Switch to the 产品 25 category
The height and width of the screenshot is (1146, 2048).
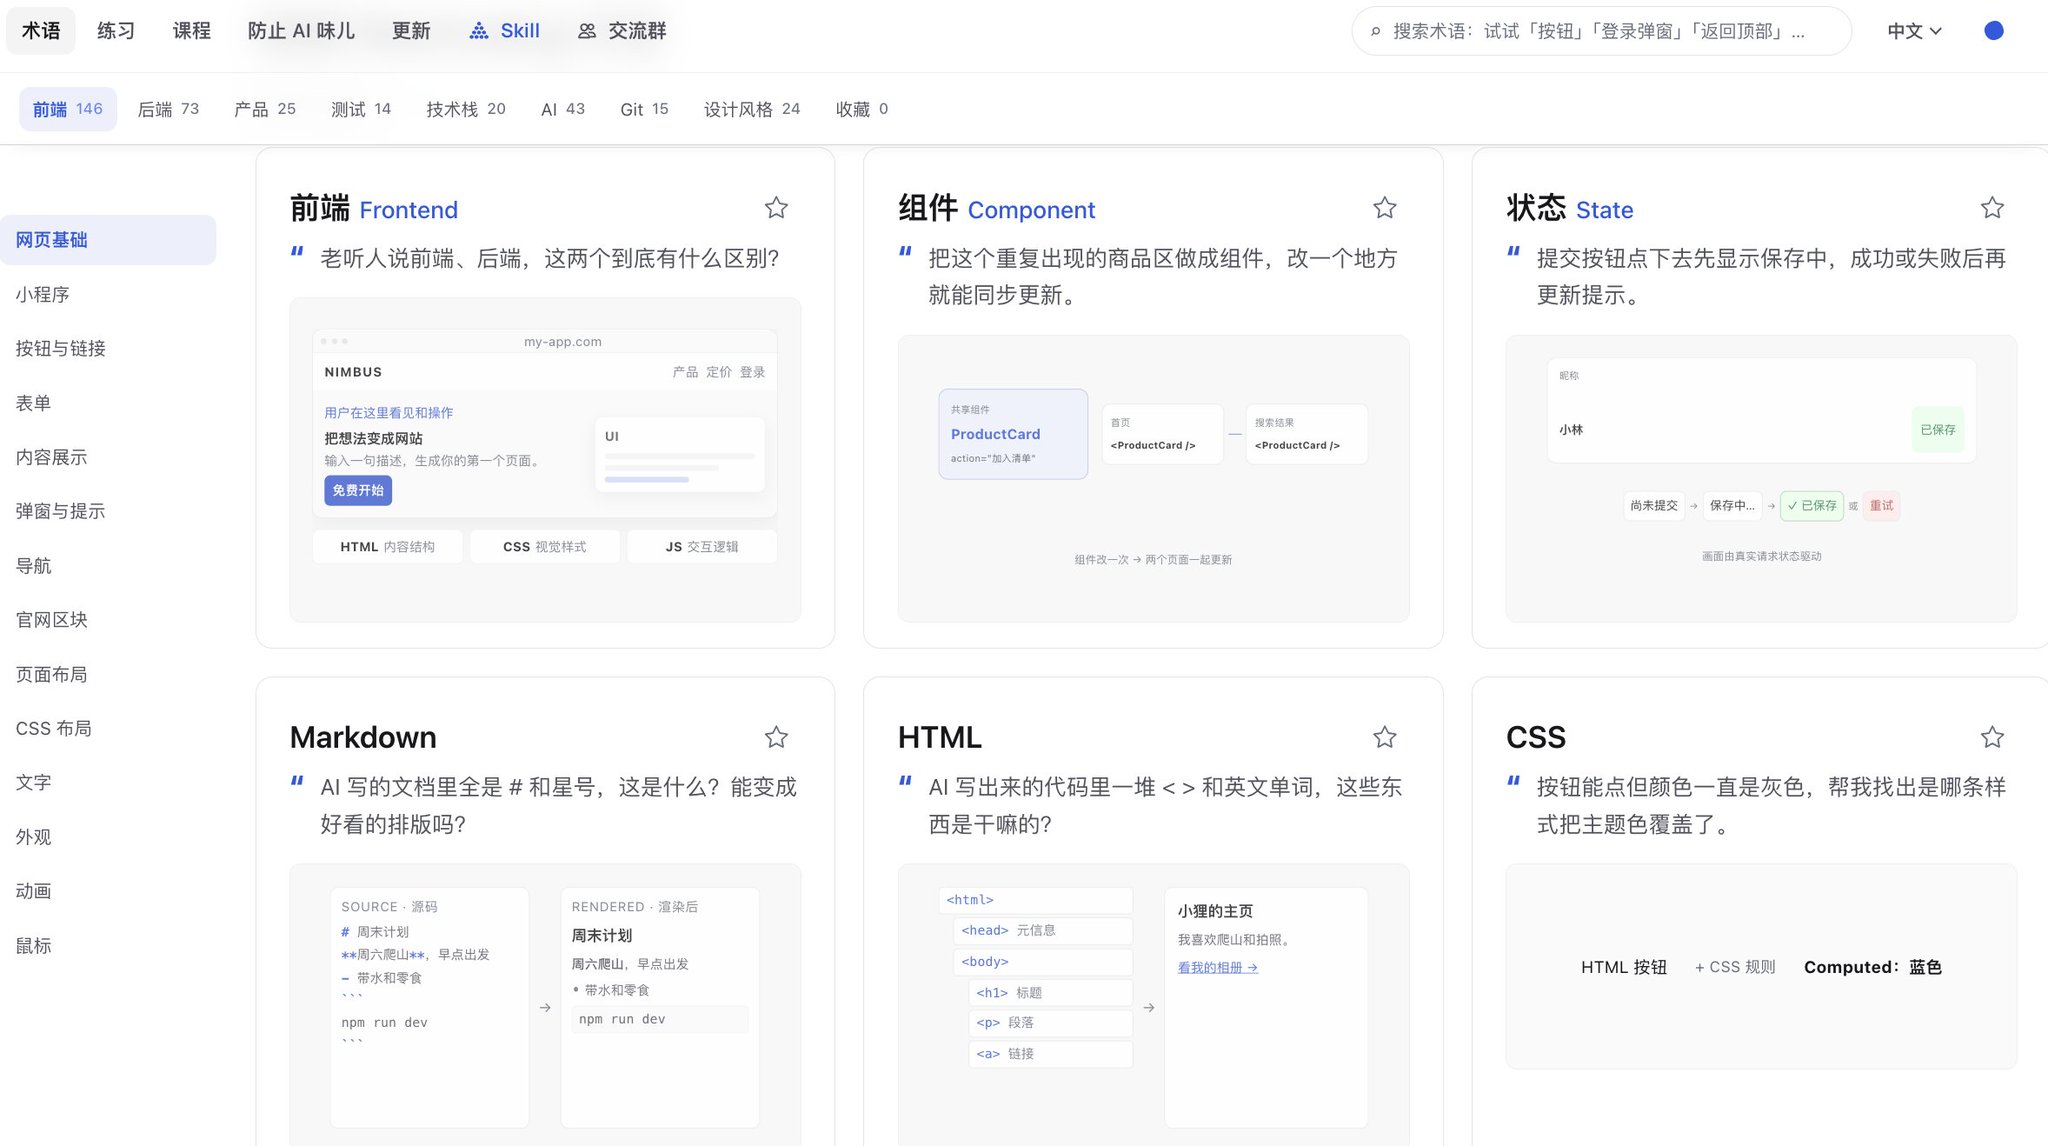(265, 109)
